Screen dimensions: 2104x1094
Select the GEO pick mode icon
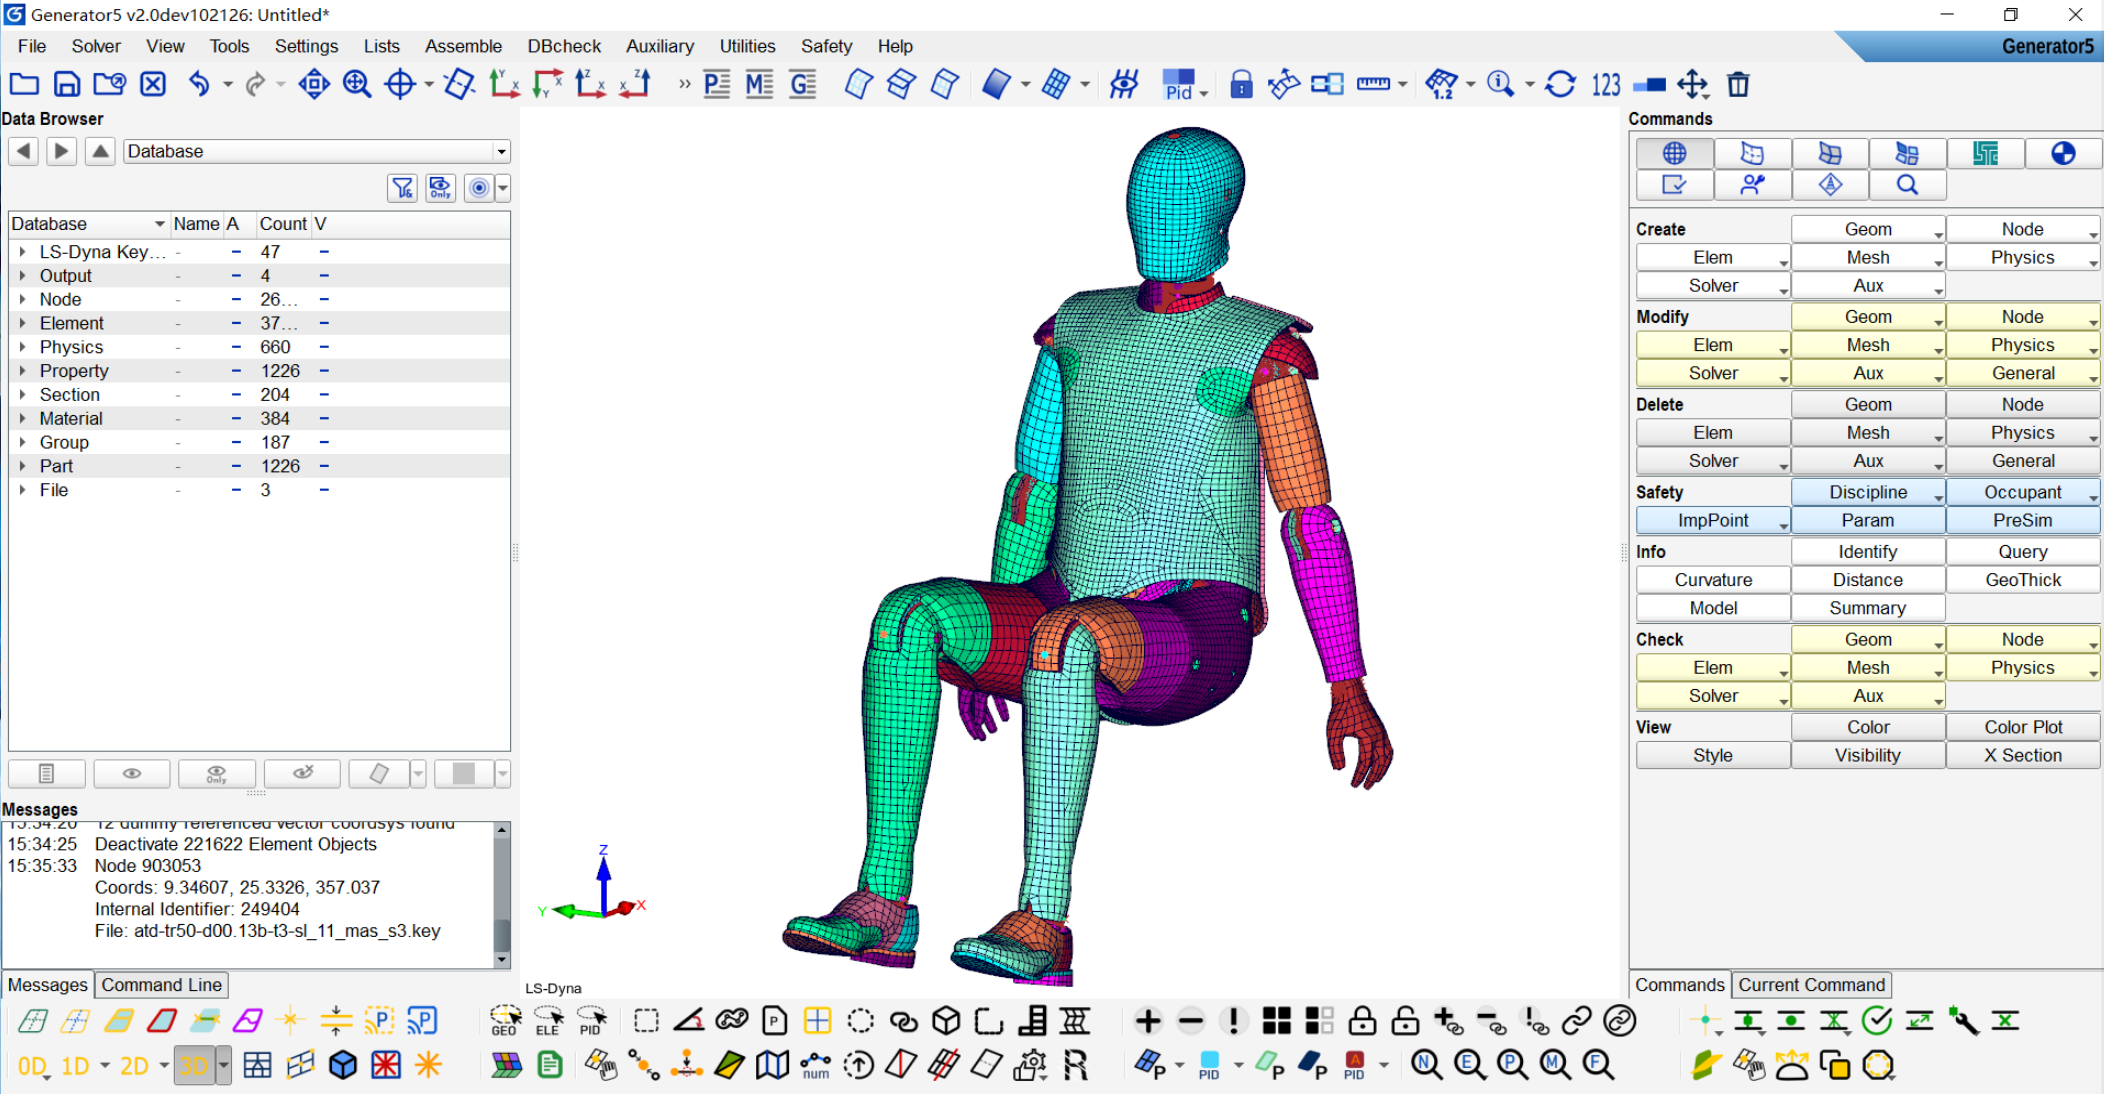(505, 1021)
